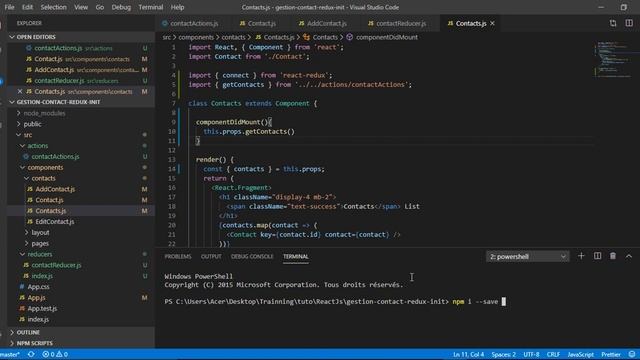Screen dimensions: 640x360
Task: Open the new terminal plus icon
Action: coord(581,256)
